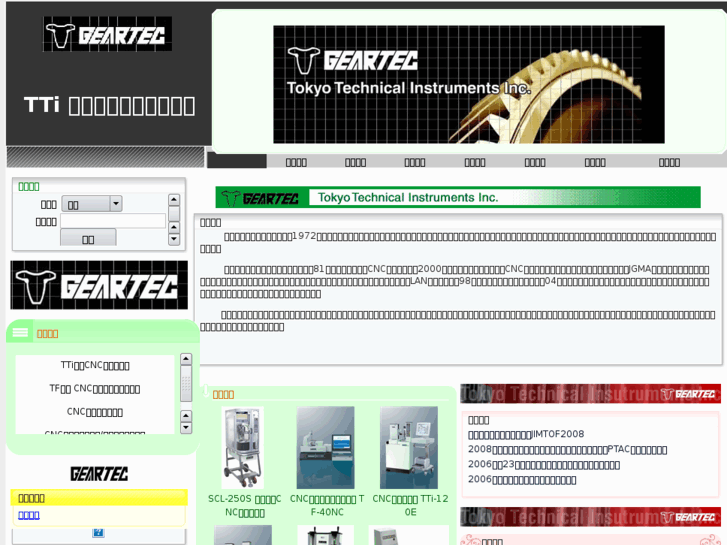Open the fourth navigation menu item
This screenshot has height=545, width=727.
[x=475, y=162]
